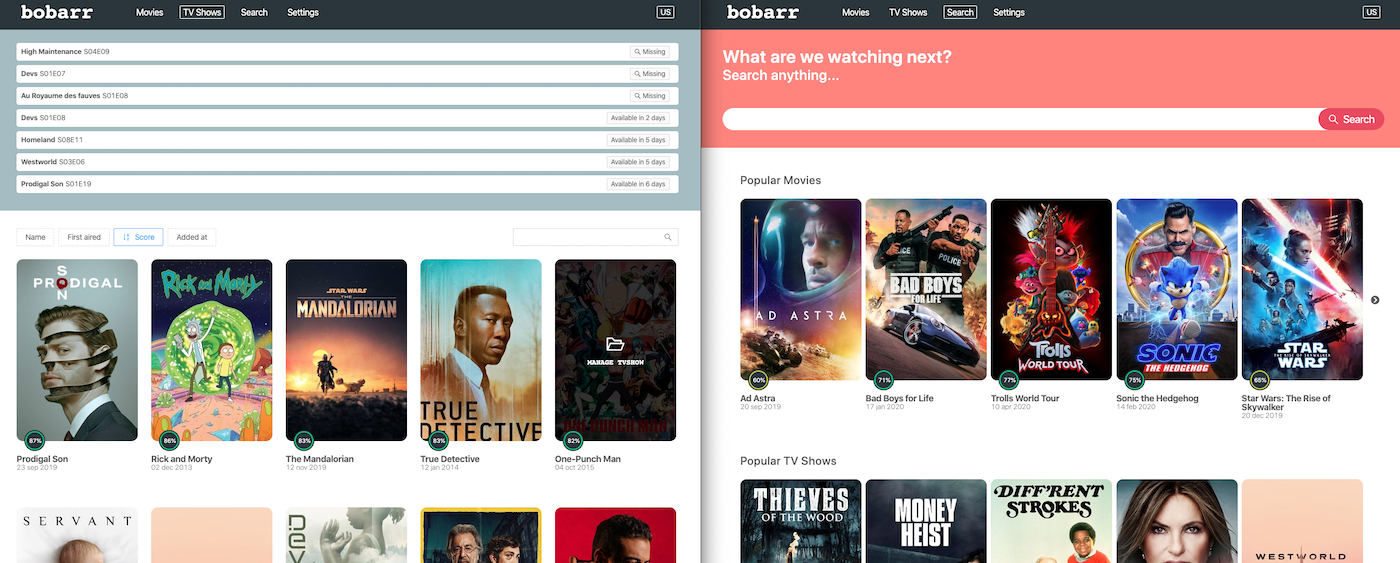
Task: Click the 82% score badge on One-Punch Man
Action: point(574,440)
